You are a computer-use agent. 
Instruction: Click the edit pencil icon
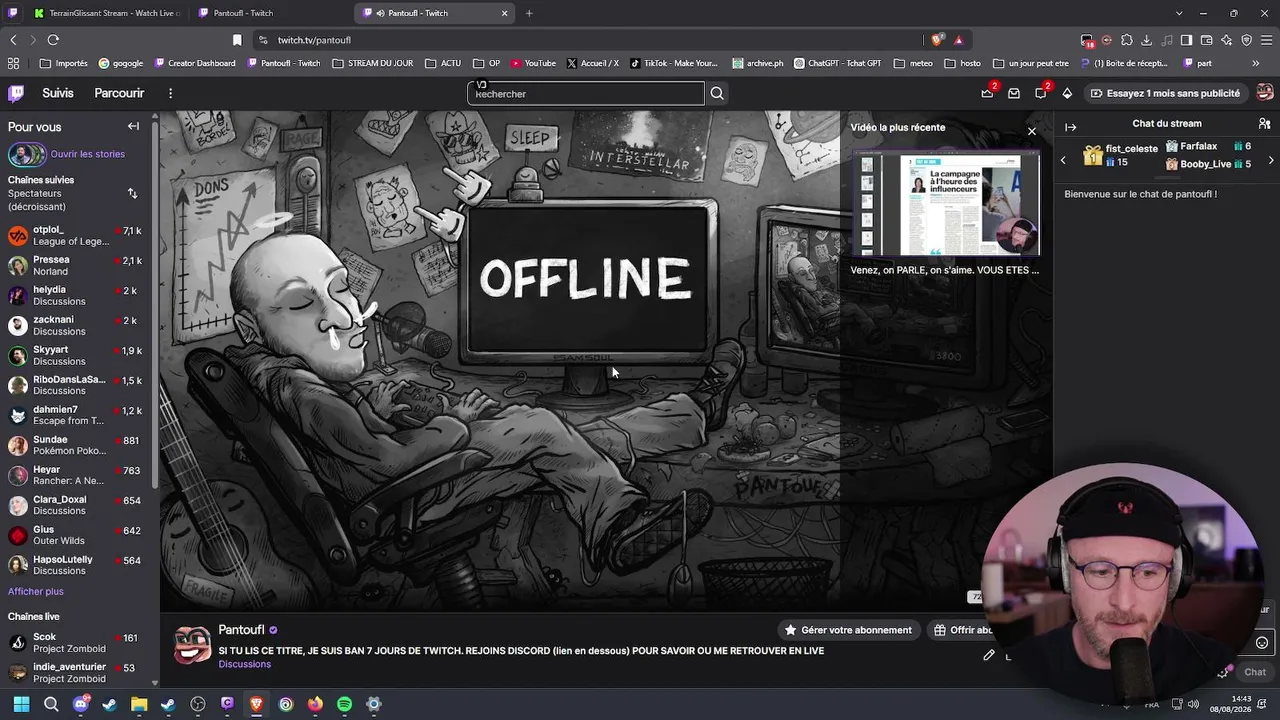point(988,655)
